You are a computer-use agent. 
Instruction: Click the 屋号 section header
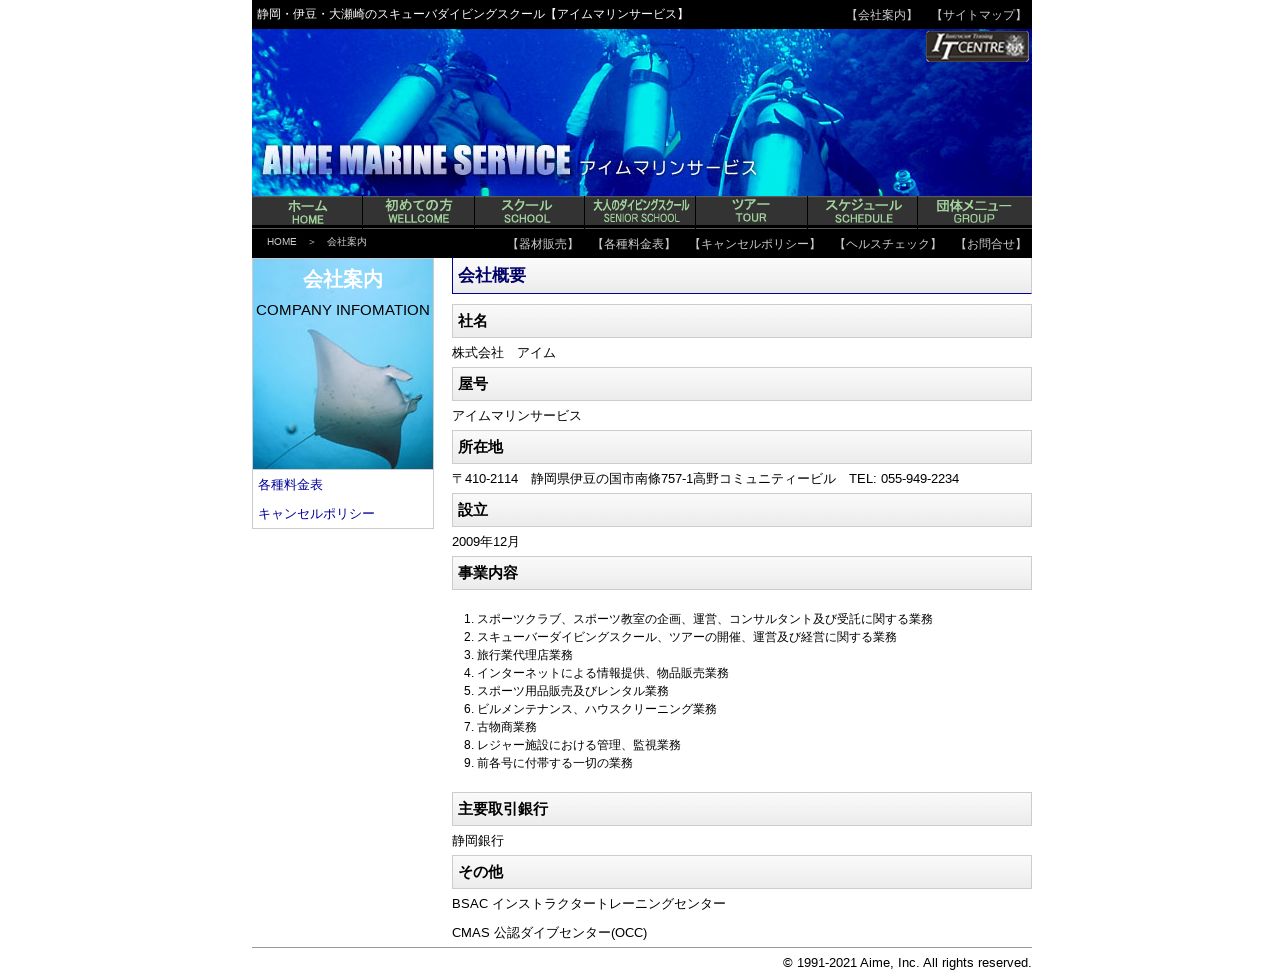pyautogui.click(x=742, y=384)
